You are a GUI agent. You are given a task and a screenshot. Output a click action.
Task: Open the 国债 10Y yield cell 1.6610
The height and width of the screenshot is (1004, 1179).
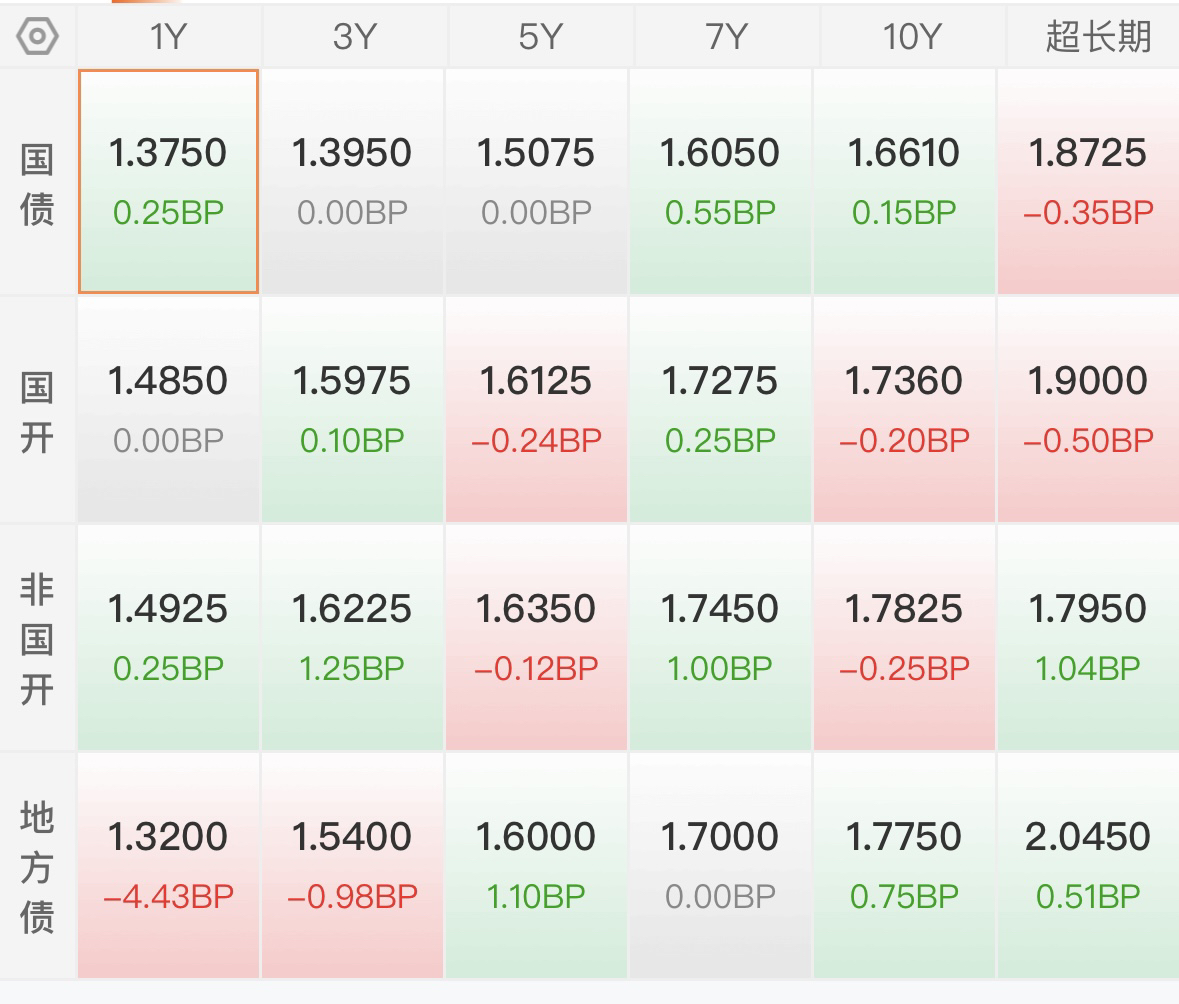click(x=905, y=181)
